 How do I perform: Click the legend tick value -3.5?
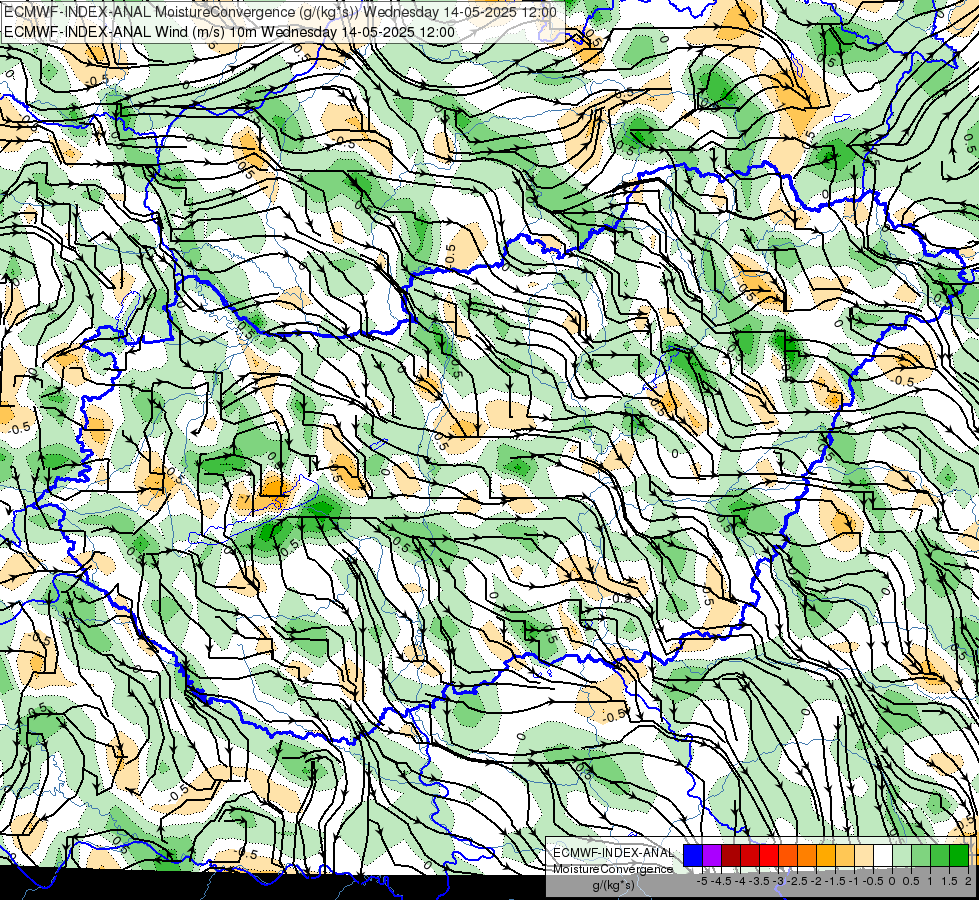(759, 881)
